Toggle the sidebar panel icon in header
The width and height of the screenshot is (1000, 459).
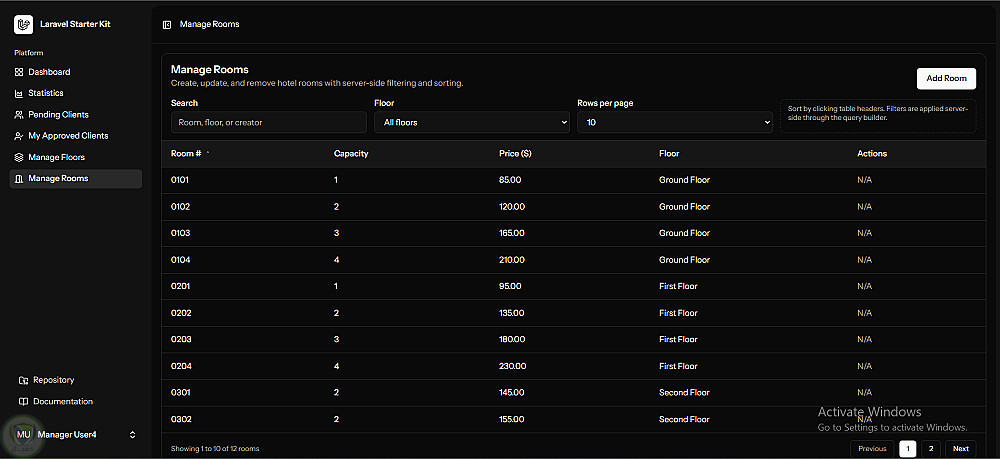(167, 24)
